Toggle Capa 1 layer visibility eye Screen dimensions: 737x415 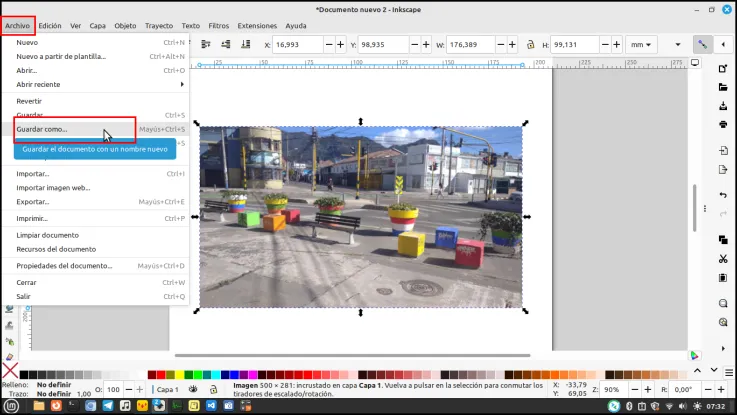pos(193,389)
